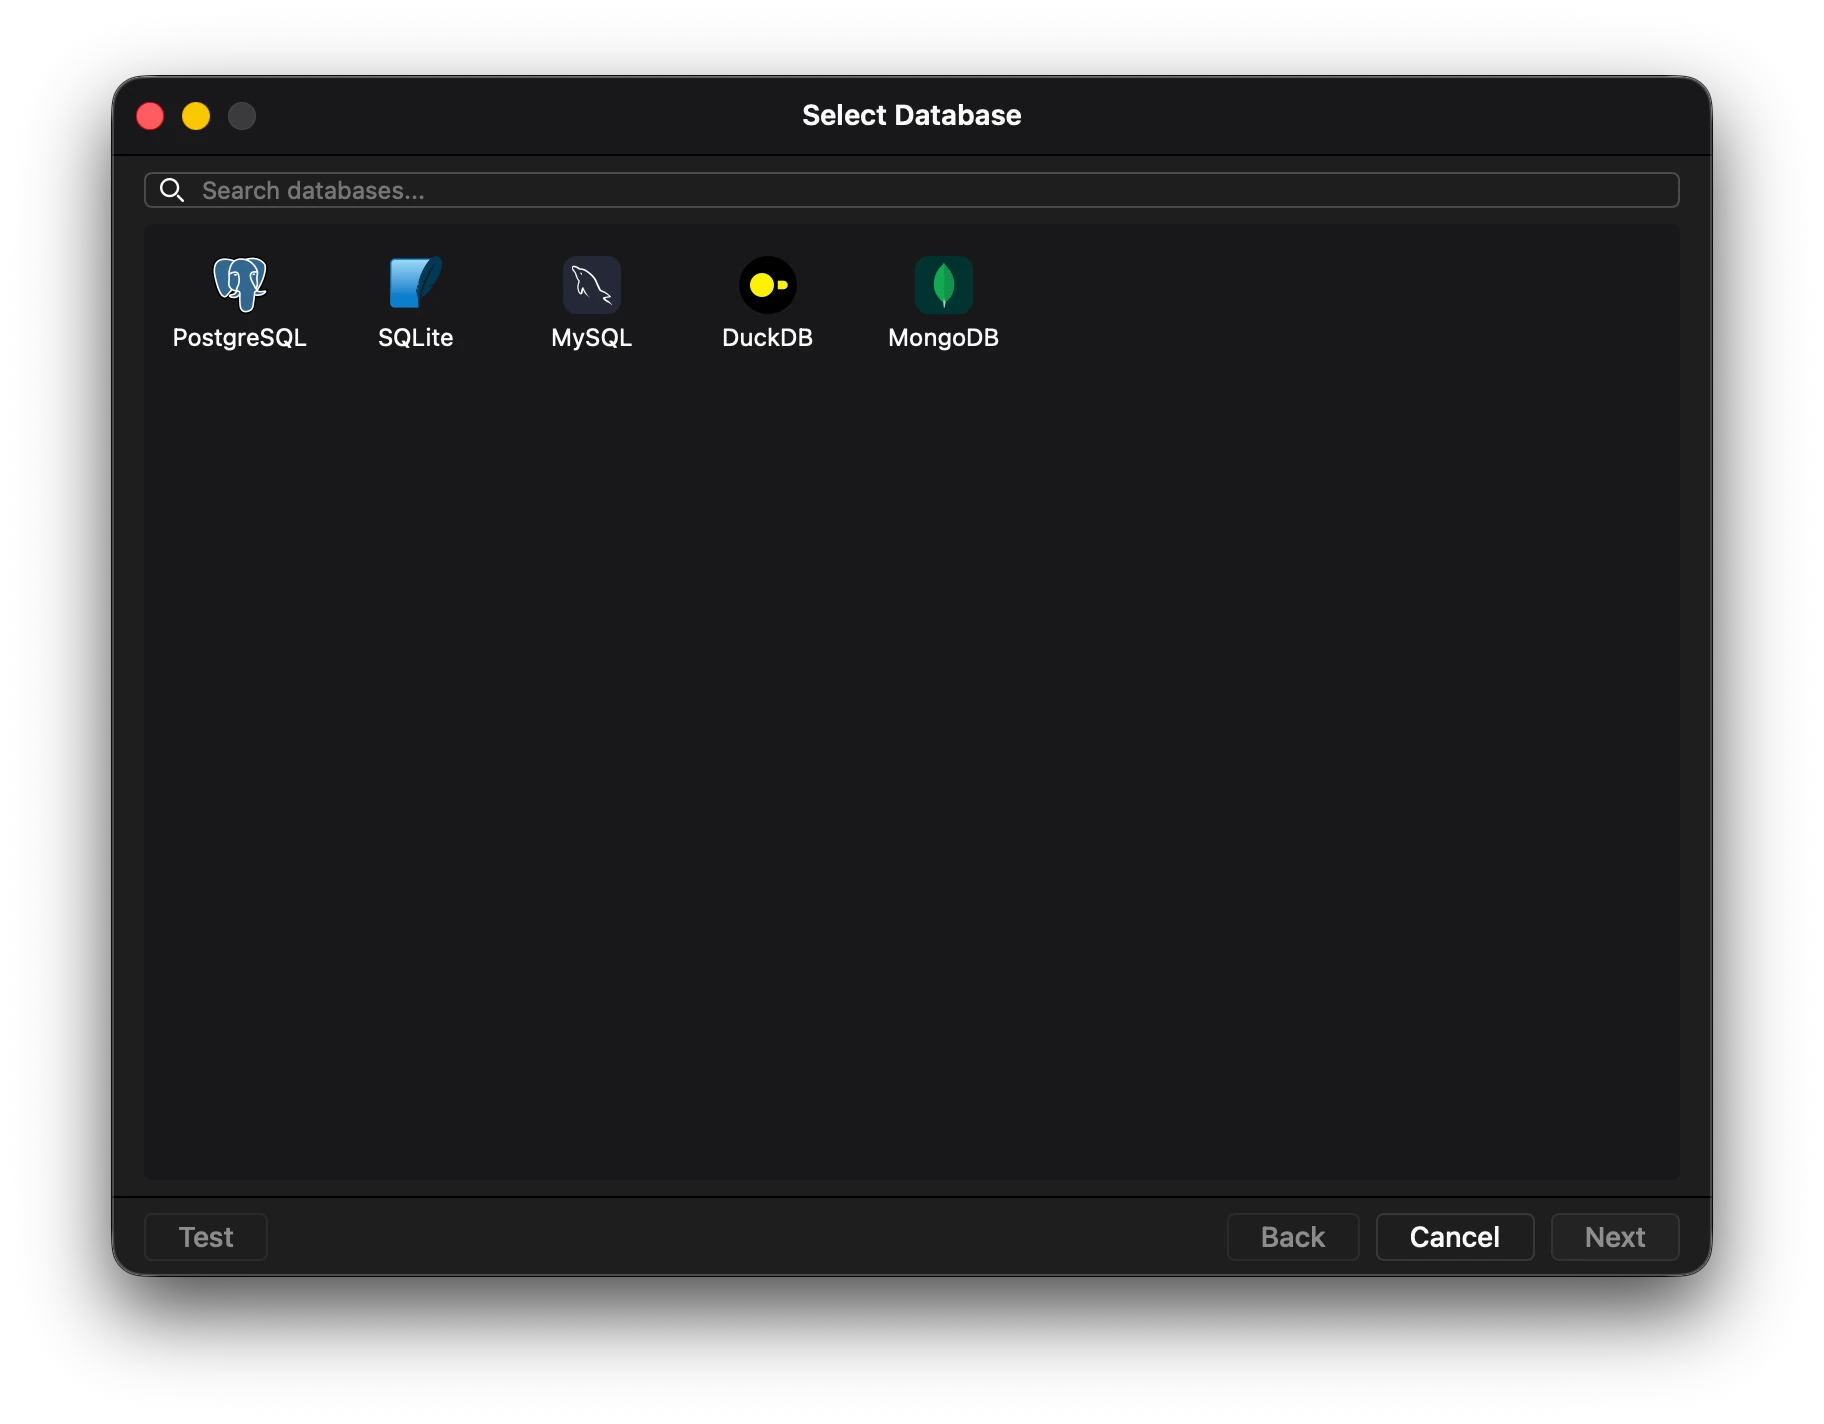Focus the Search databases input field
This screenshot has height=1424, width=1824.
point(930,190)
